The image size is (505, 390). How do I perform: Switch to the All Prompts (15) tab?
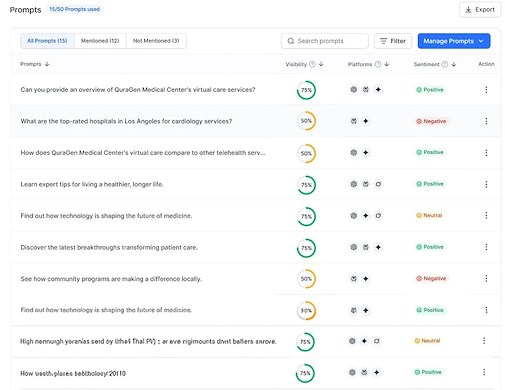click(47, 41)
